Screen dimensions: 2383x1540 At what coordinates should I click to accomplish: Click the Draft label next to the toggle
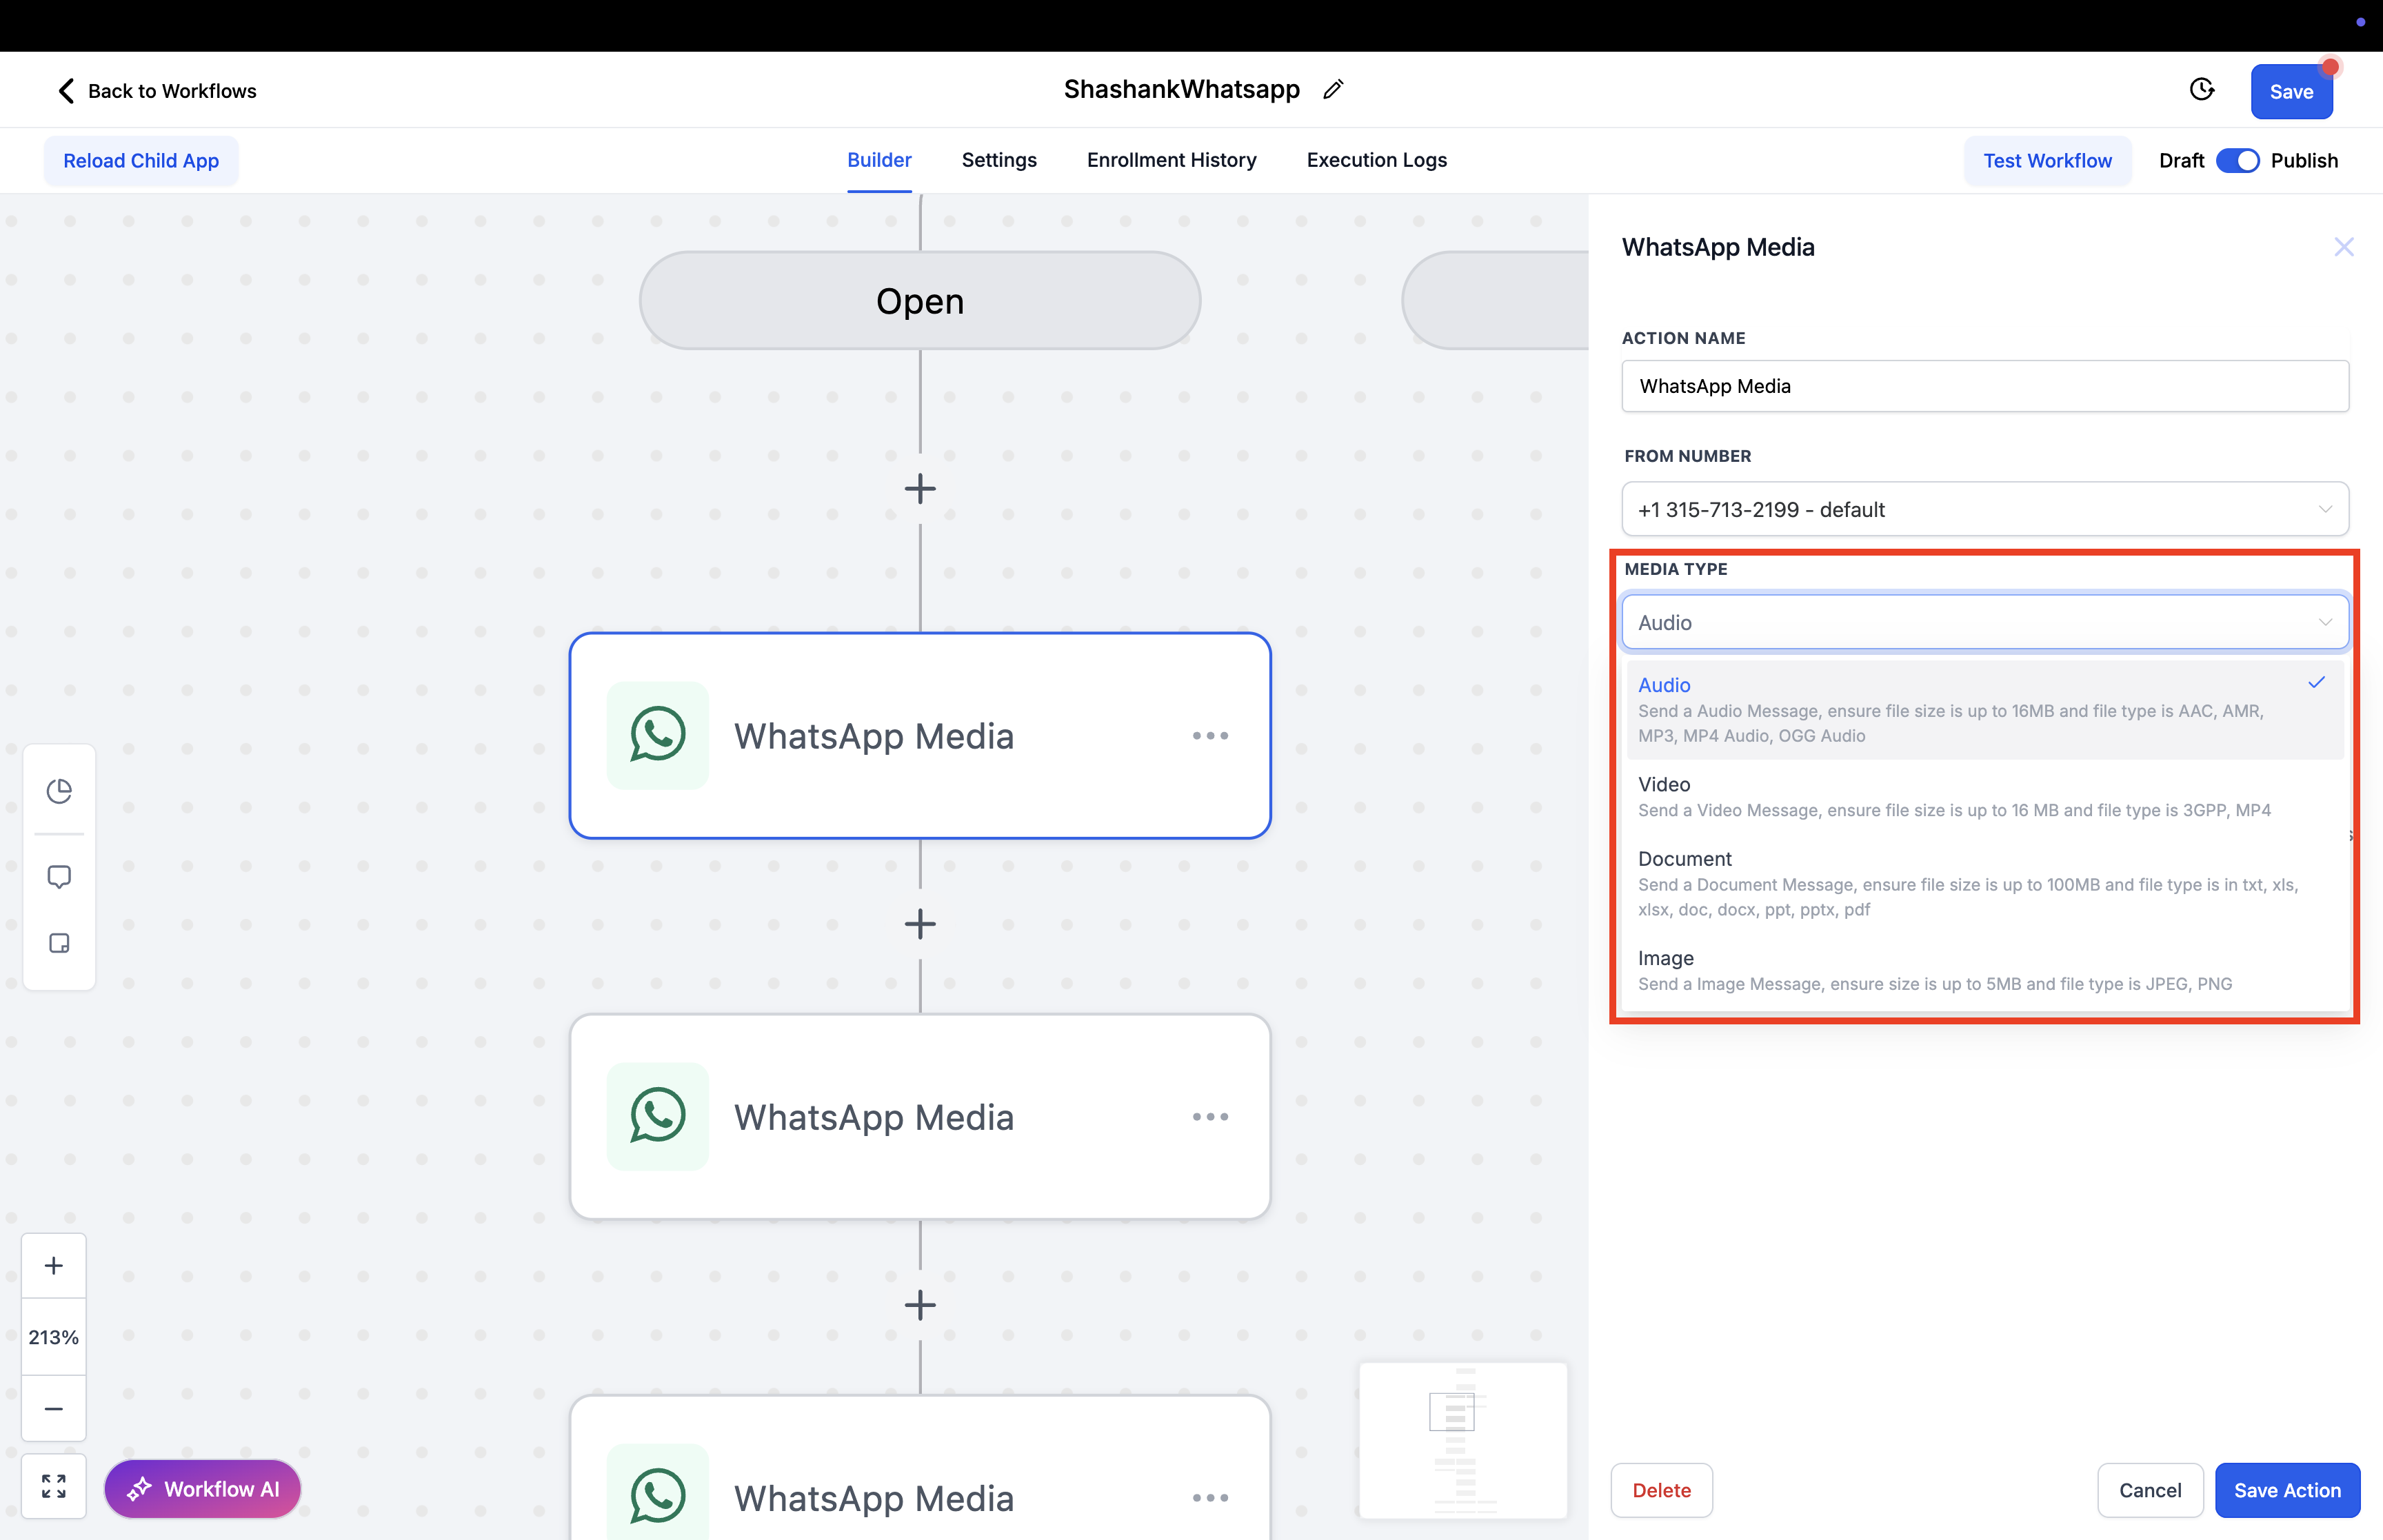click(2181, 161)
